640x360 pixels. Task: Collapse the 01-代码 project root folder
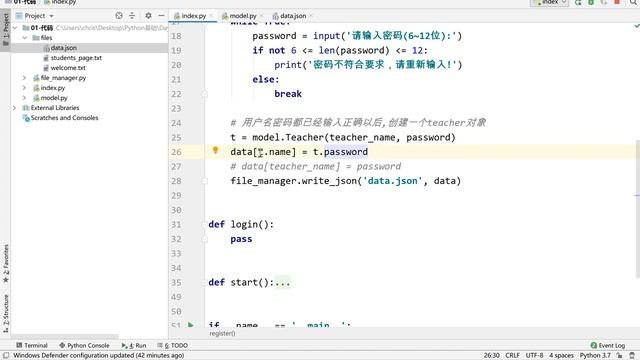[15, 28]
